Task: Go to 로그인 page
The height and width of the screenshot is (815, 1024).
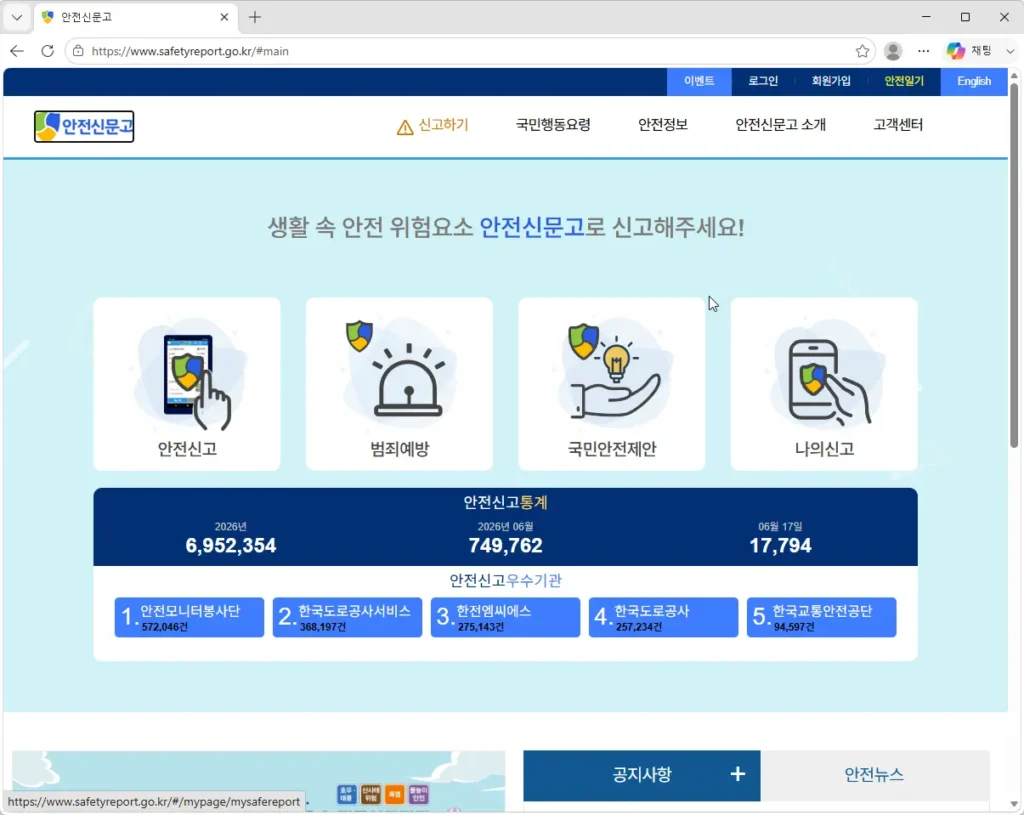Action: [x=763, y=81]
